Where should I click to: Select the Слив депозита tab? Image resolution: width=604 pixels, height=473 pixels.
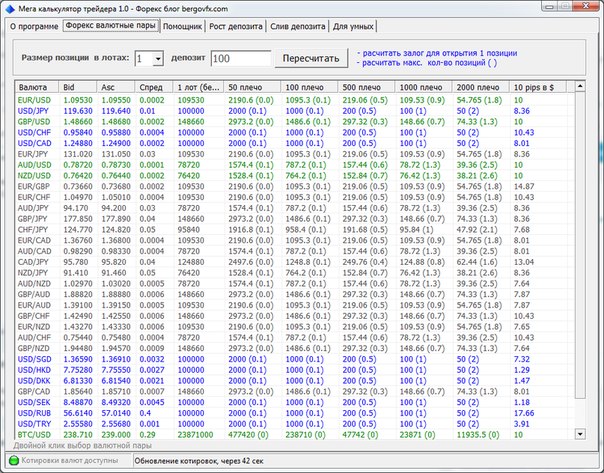click(x=298, y=27)
